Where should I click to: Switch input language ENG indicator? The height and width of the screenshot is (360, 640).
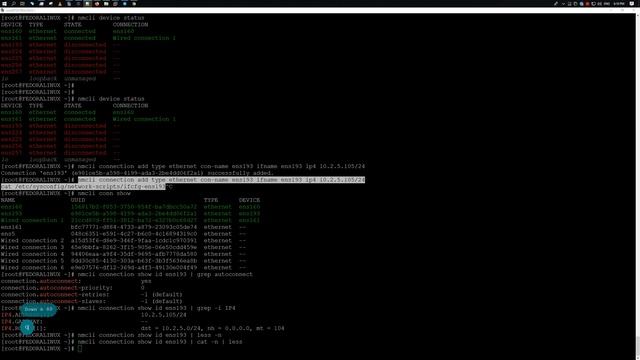606,4
